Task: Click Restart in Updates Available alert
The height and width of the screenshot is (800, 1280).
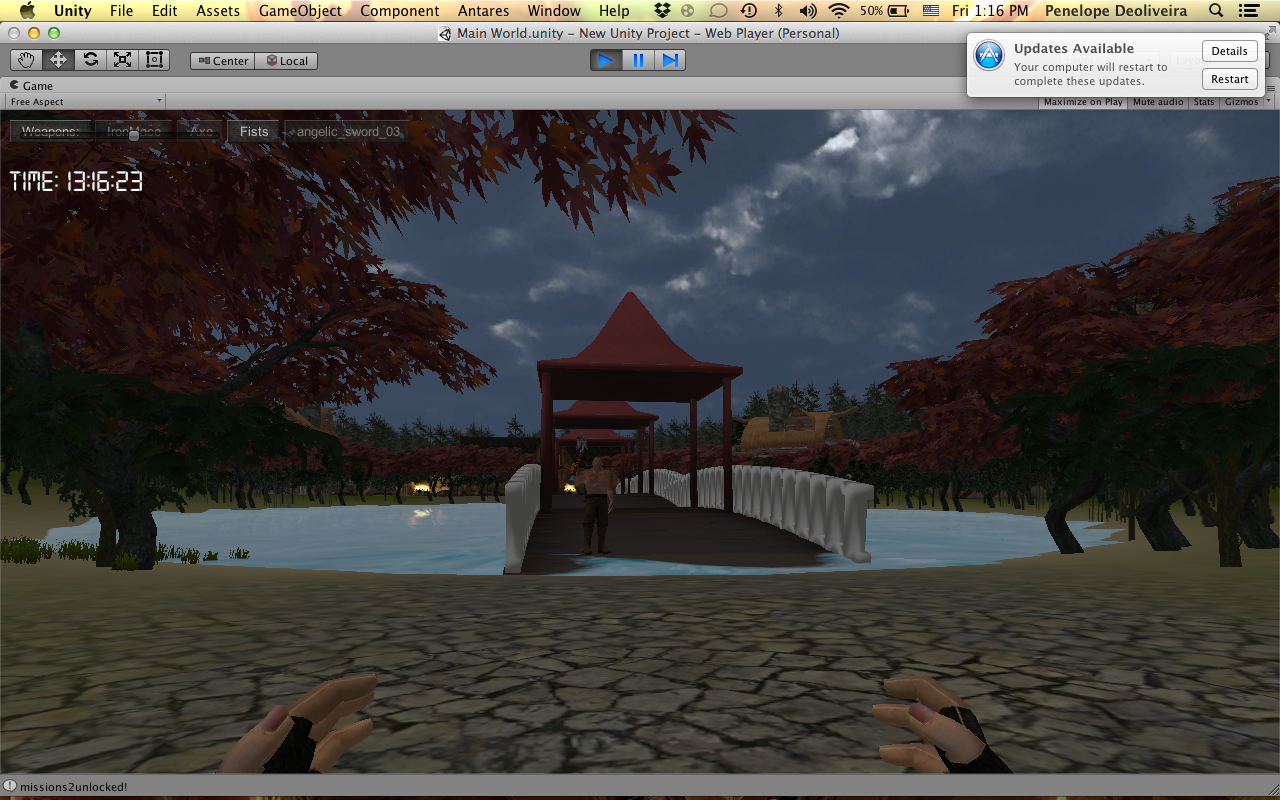Action: pyautogui.click(x=1229, y=79)
